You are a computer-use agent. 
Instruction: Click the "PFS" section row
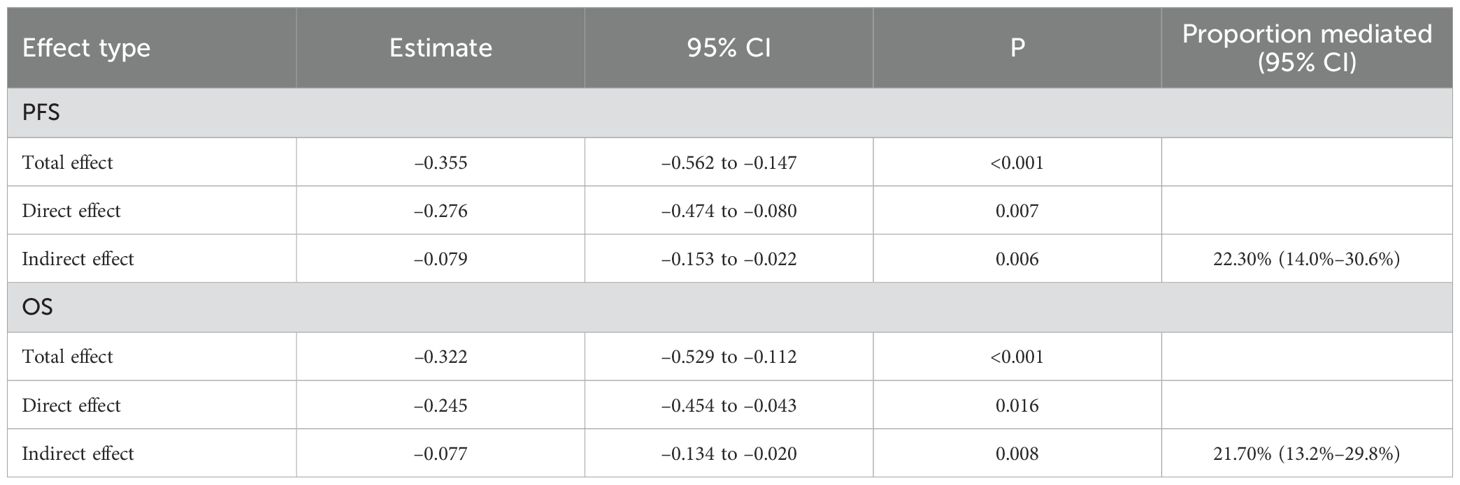pyautogui.click(x=42, y=114)
